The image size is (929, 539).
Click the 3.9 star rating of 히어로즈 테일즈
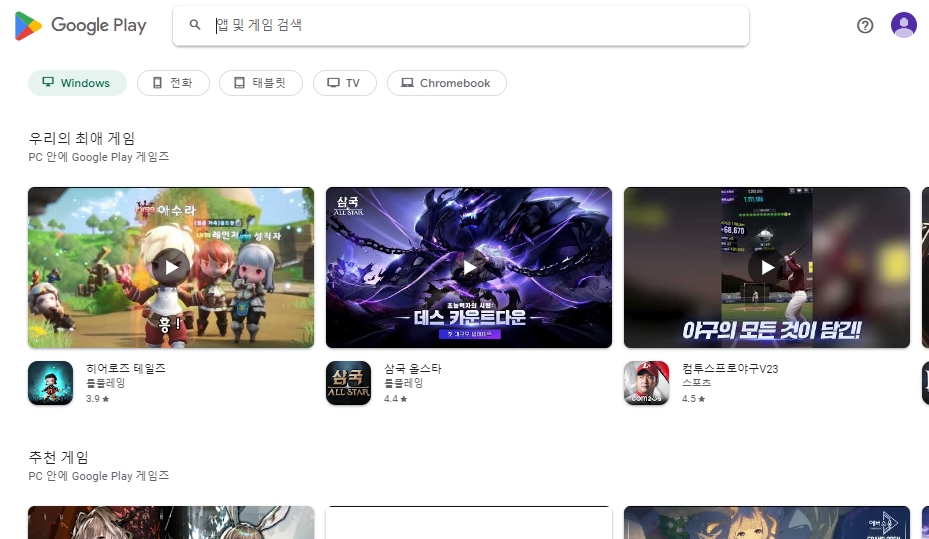[98, 399]
